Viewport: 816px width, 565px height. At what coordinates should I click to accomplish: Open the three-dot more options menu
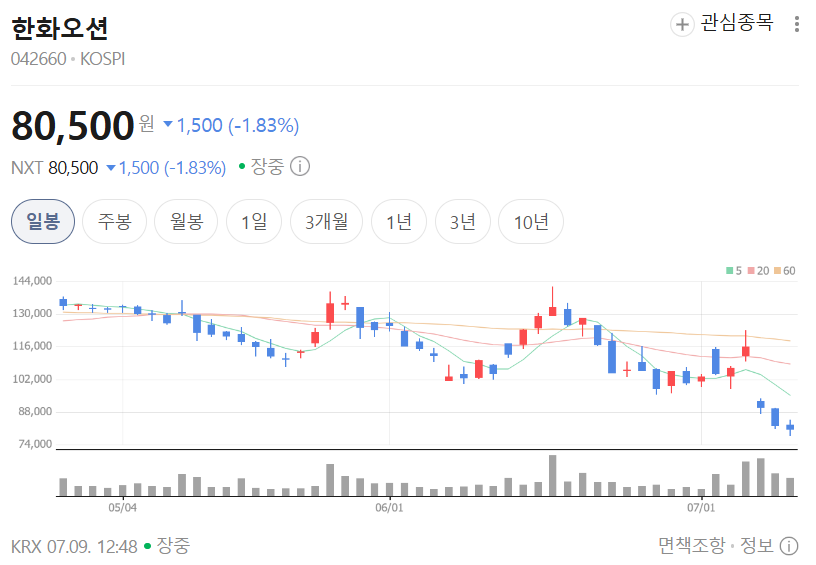pyautogui.click(x=797, y=24)
